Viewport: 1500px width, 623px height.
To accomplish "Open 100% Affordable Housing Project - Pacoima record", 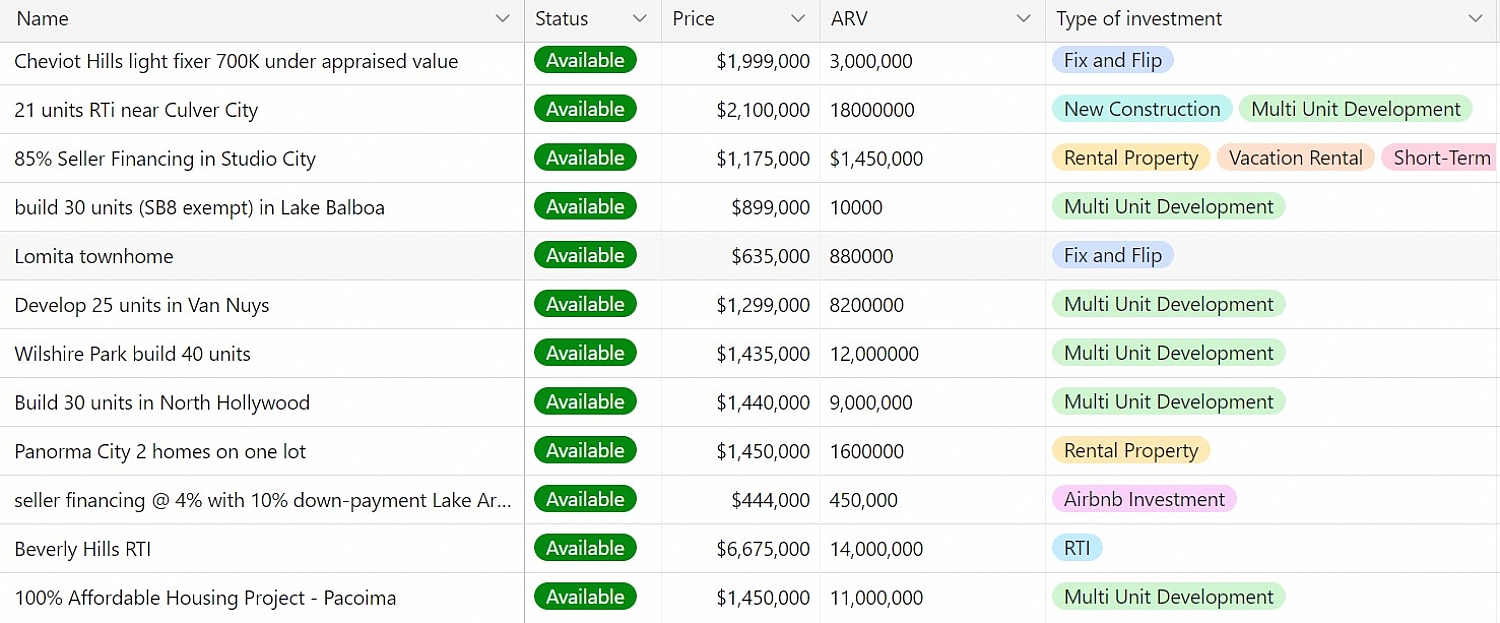I will [x=205, y=598].
